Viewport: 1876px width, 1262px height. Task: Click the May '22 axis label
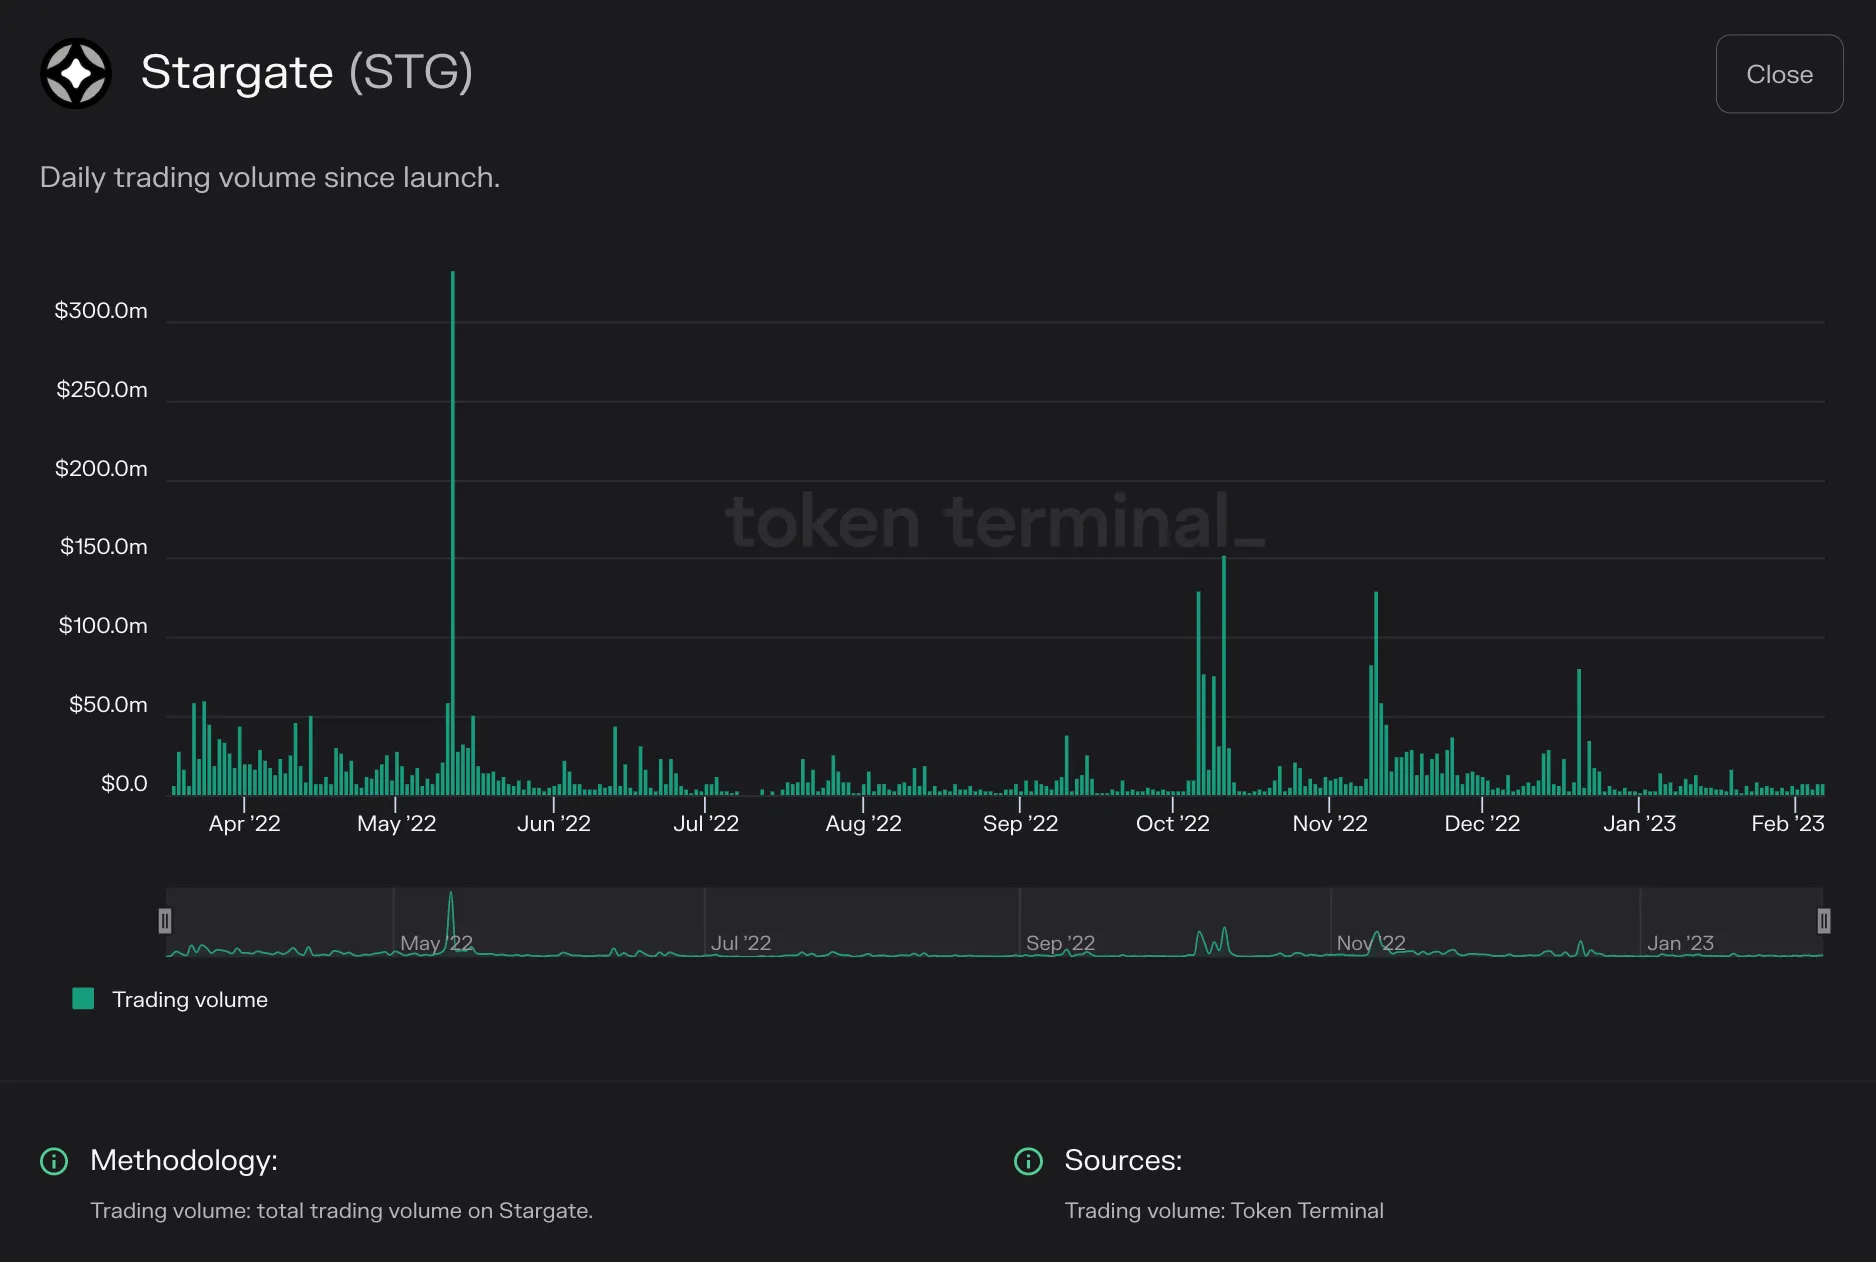(397, 823)
